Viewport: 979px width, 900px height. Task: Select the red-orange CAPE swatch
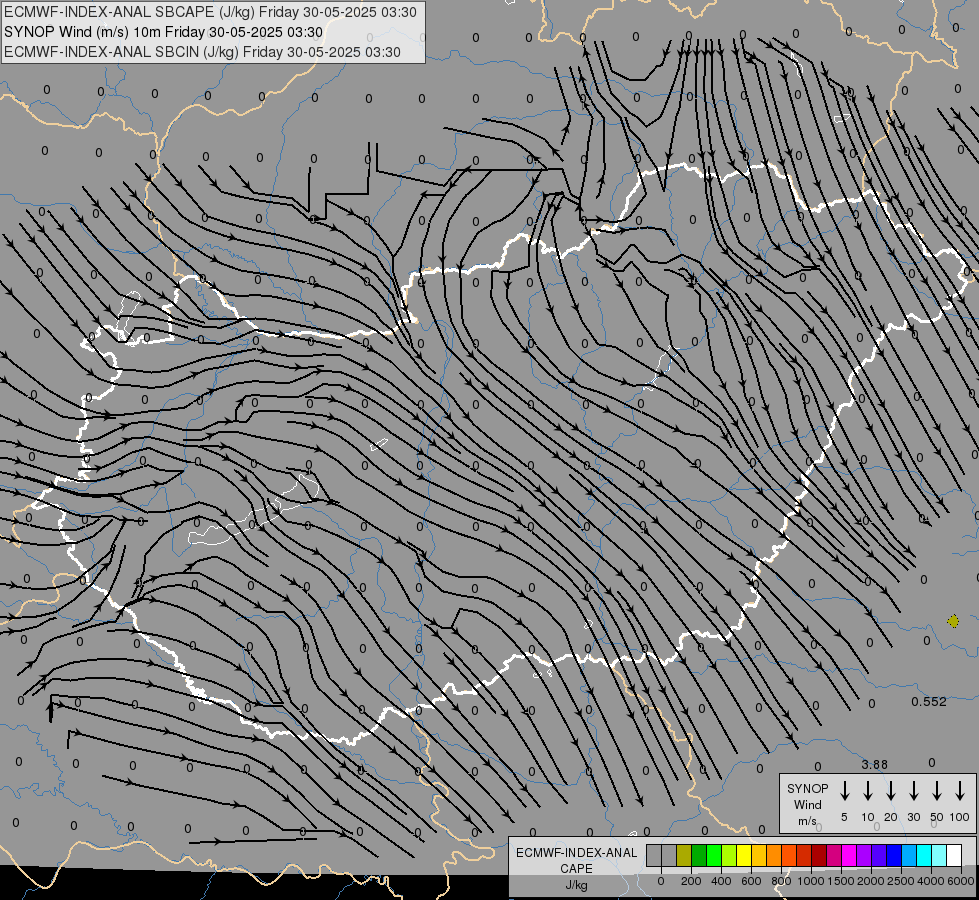pos(789,855)
